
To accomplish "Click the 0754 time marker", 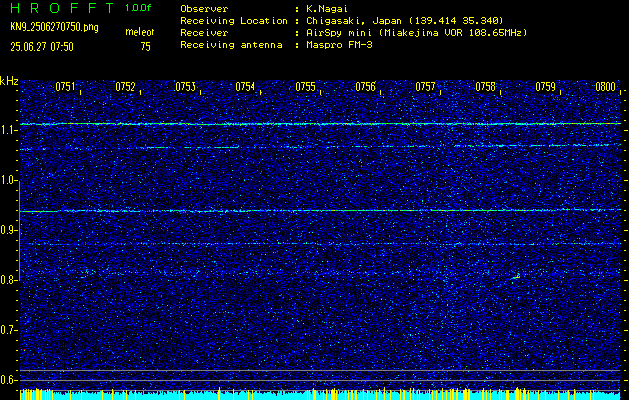I will click(x=245, y=87).
